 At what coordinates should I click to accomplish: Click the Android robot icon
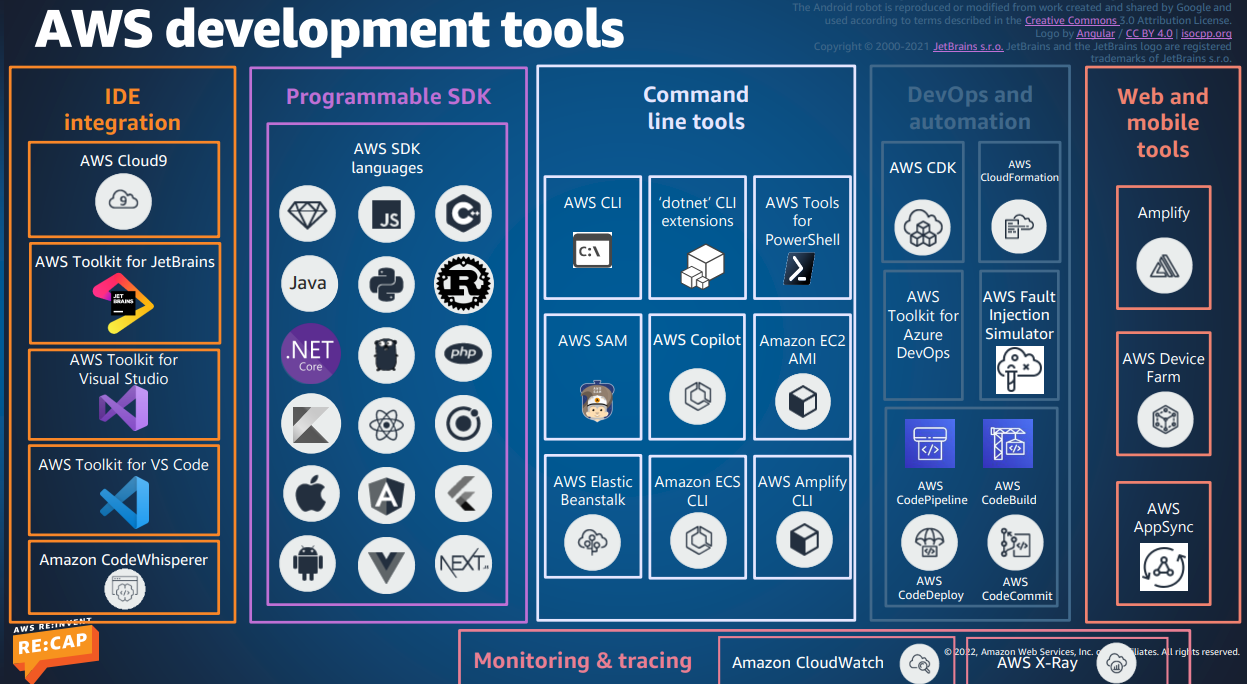(x=308, y=564)
